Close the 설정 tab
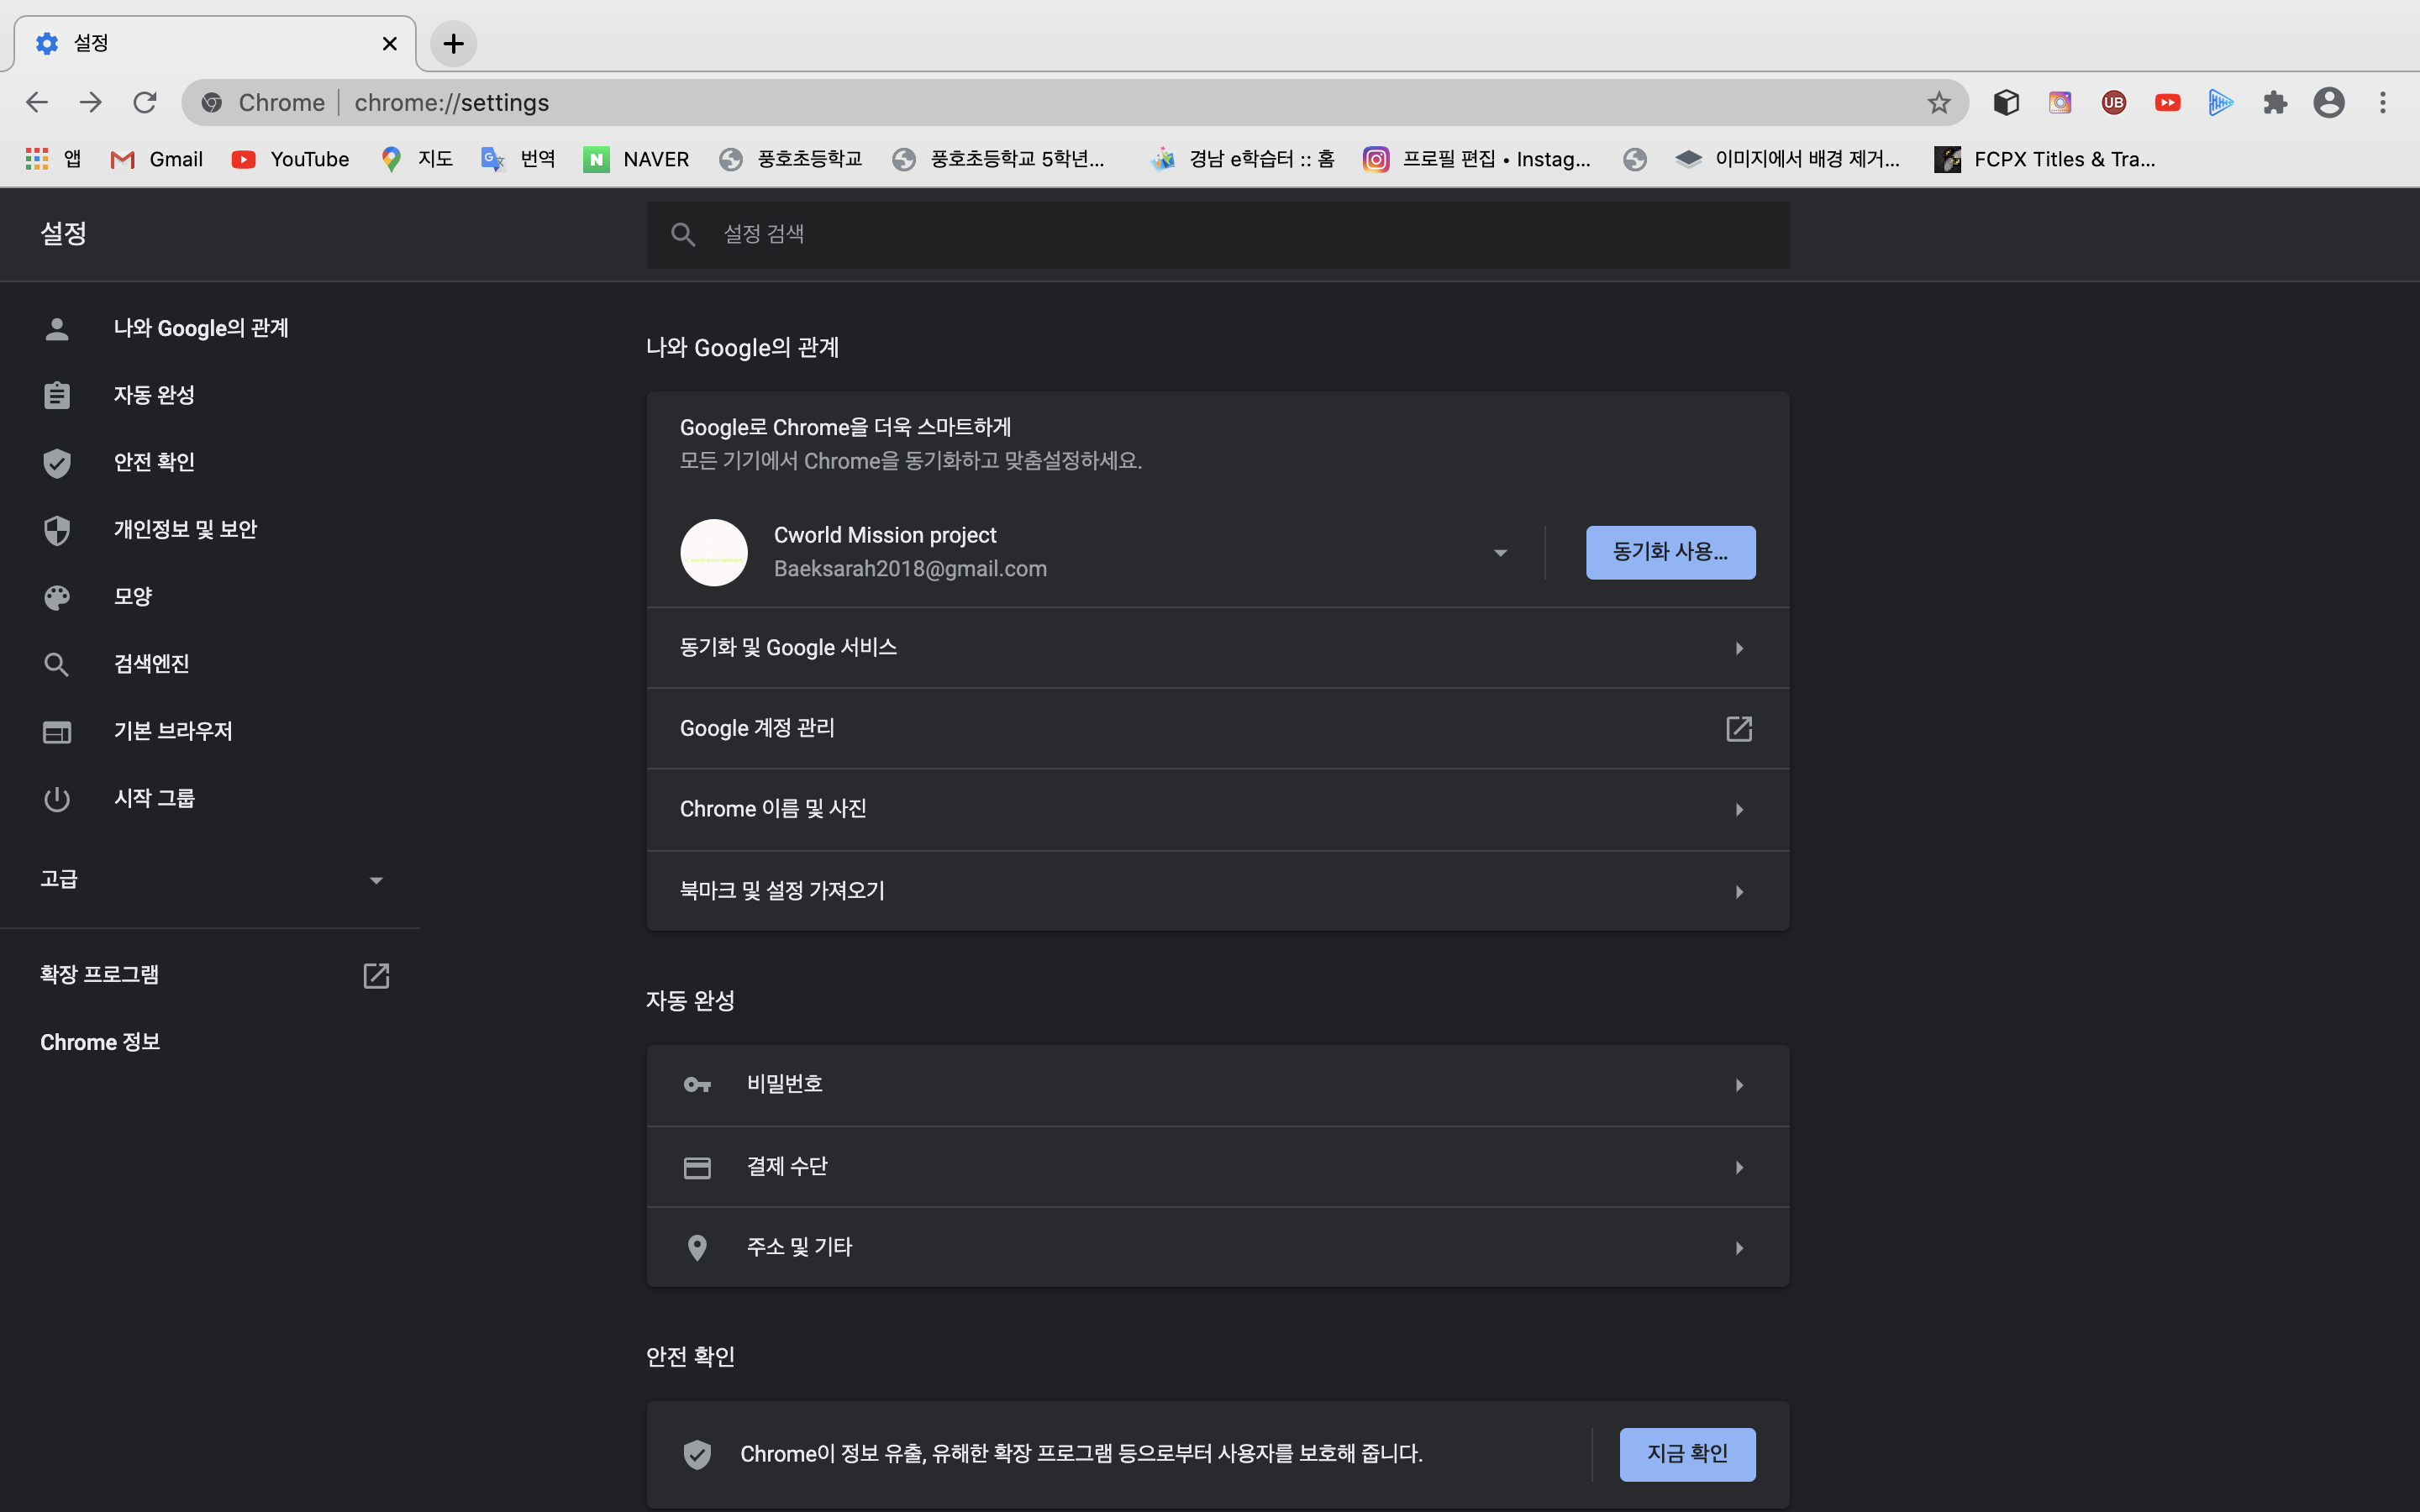2420x1512 pixels. [390, 43]
